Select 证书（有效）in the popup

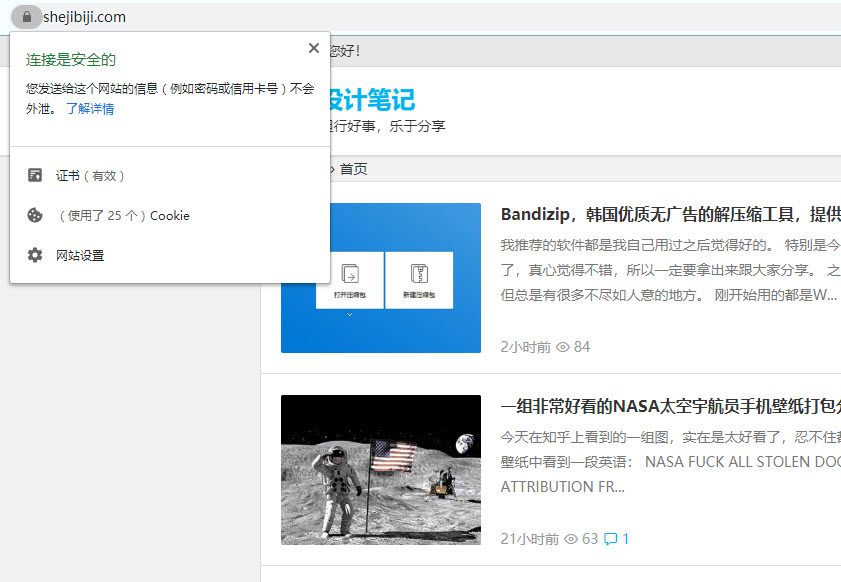(88, 175)
